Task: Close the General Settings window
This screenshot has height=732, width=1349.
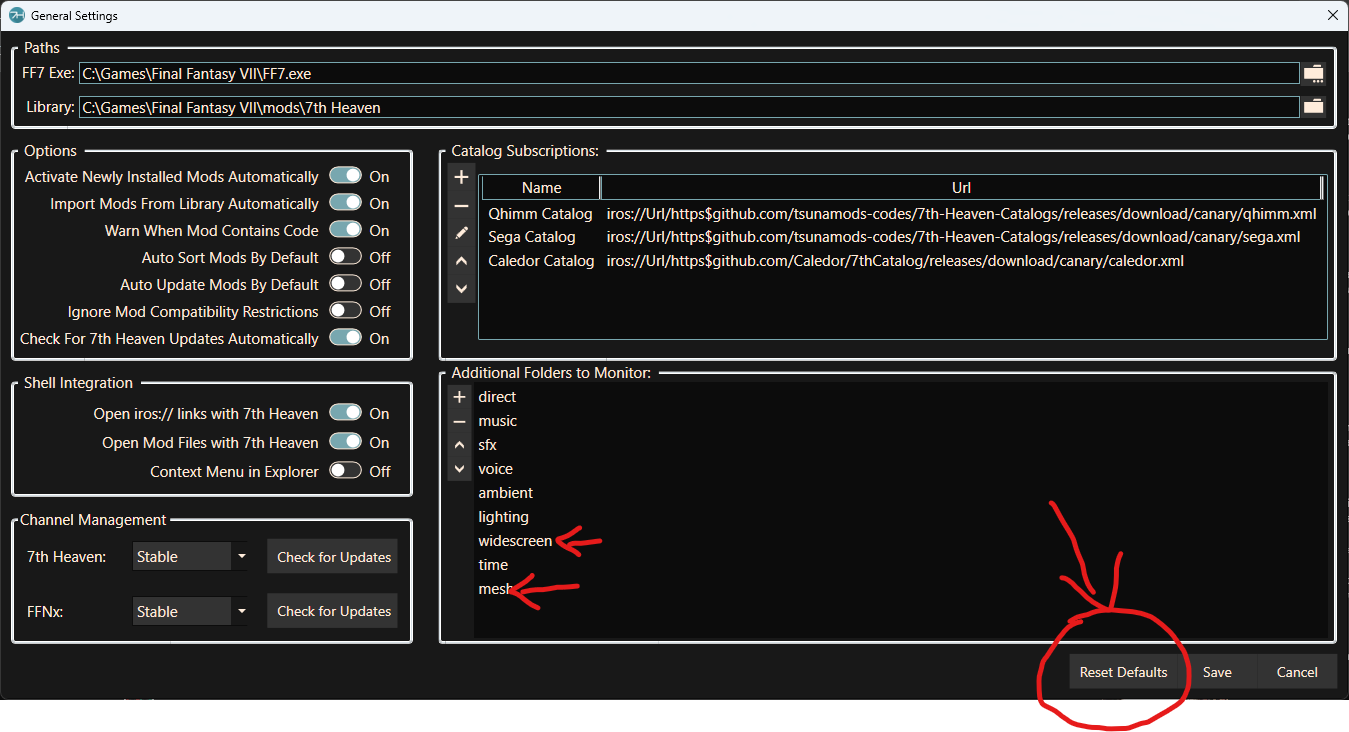Action: (1332, 15)
